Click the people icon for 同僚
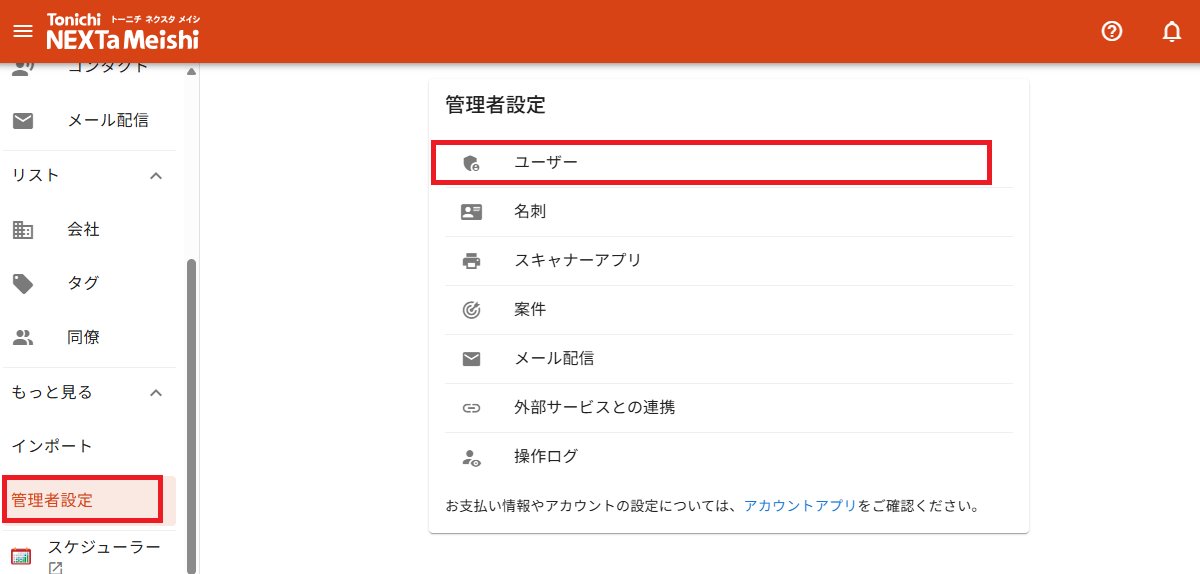This screenshot has width=1200, height=574. pos(23,338)
